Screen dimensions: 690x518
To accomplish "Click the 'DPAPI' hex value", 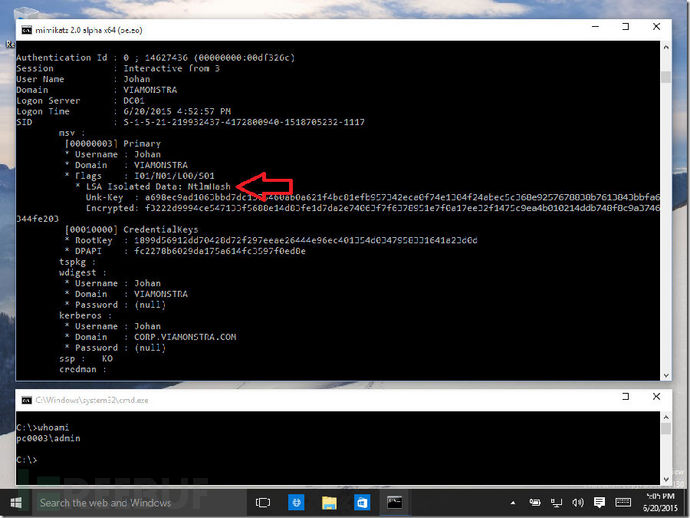I will click(220, 251).
